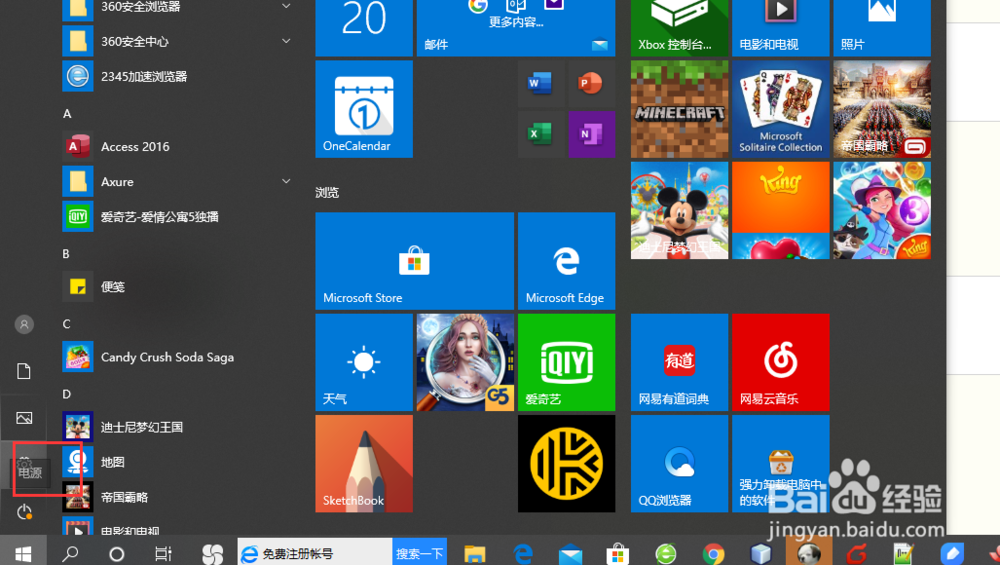Open the Microsoft Edge tile
This screenshot has width=1000, height=565.
[566, 261]
